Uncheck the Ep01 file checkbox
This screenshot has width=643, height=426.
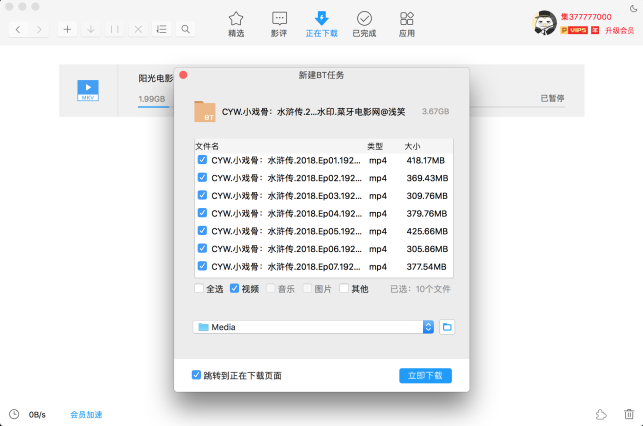coord(202,160)
